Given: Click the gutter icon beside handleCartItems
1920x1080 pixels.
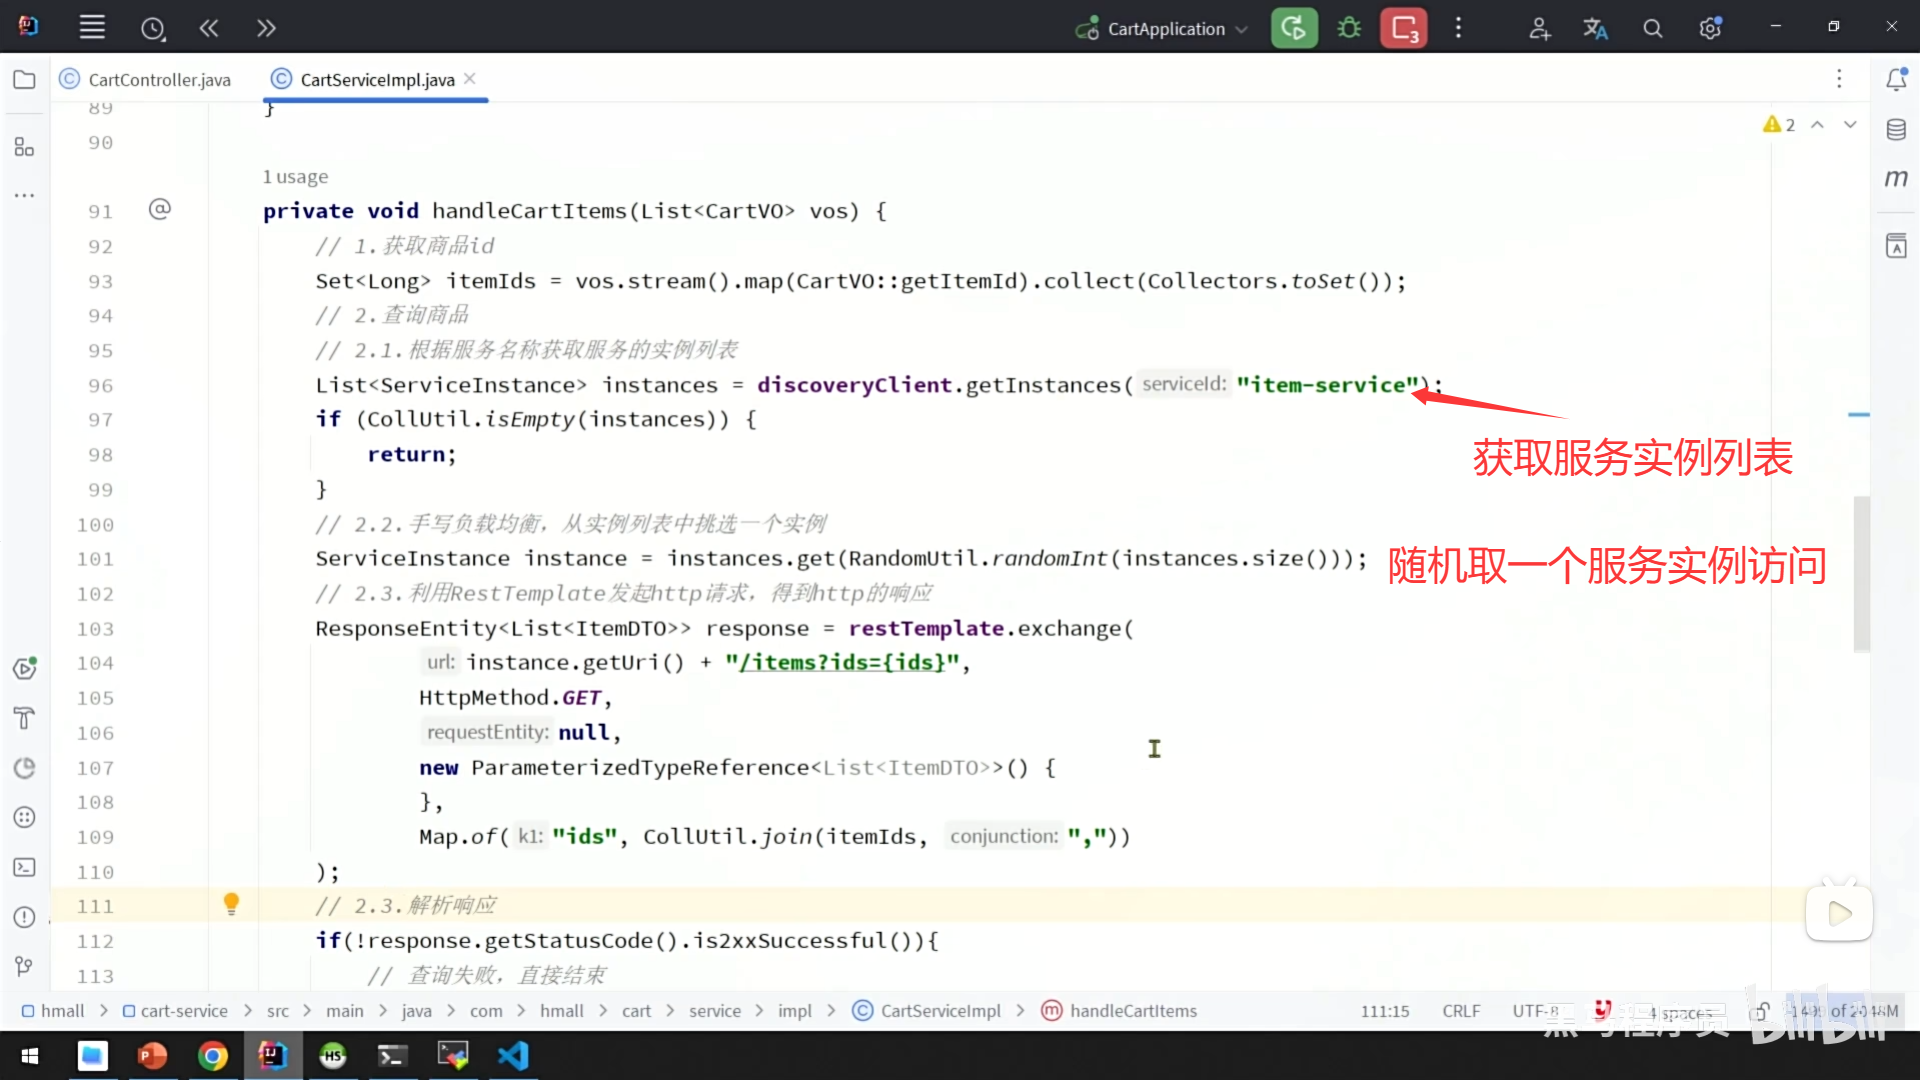Looking at the screenshot, I should (x=160, y=209).
